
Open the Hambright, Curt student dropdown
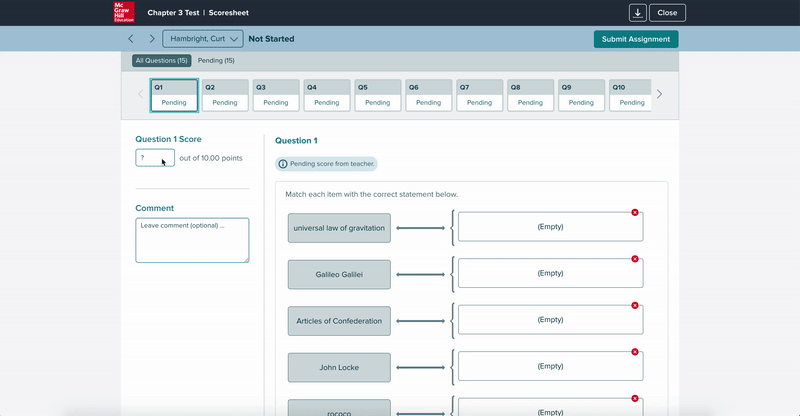(x=203, y=39)
